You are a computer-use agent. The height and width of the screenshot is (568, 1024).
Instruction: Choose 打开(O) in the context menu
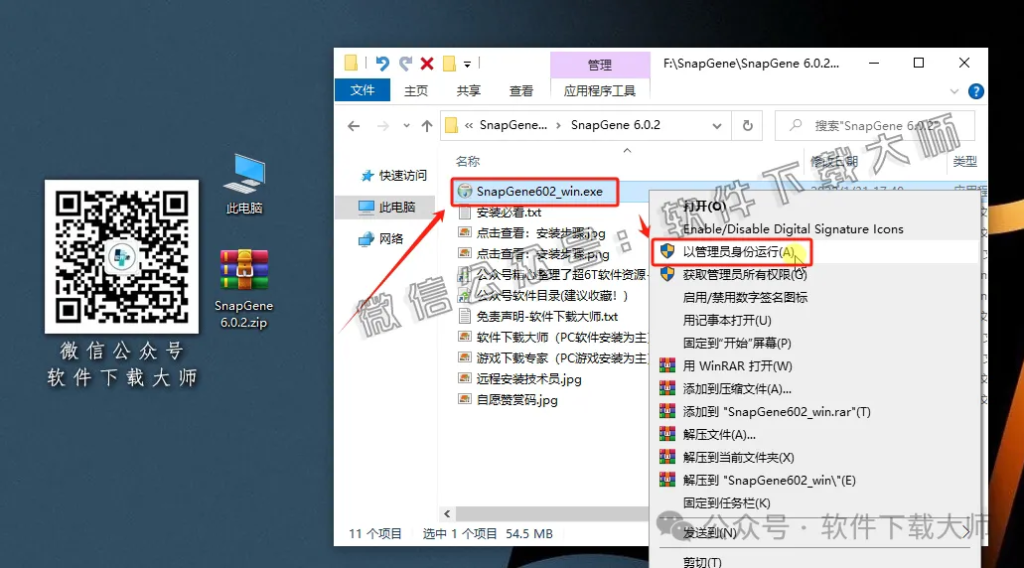coord(704,206)
